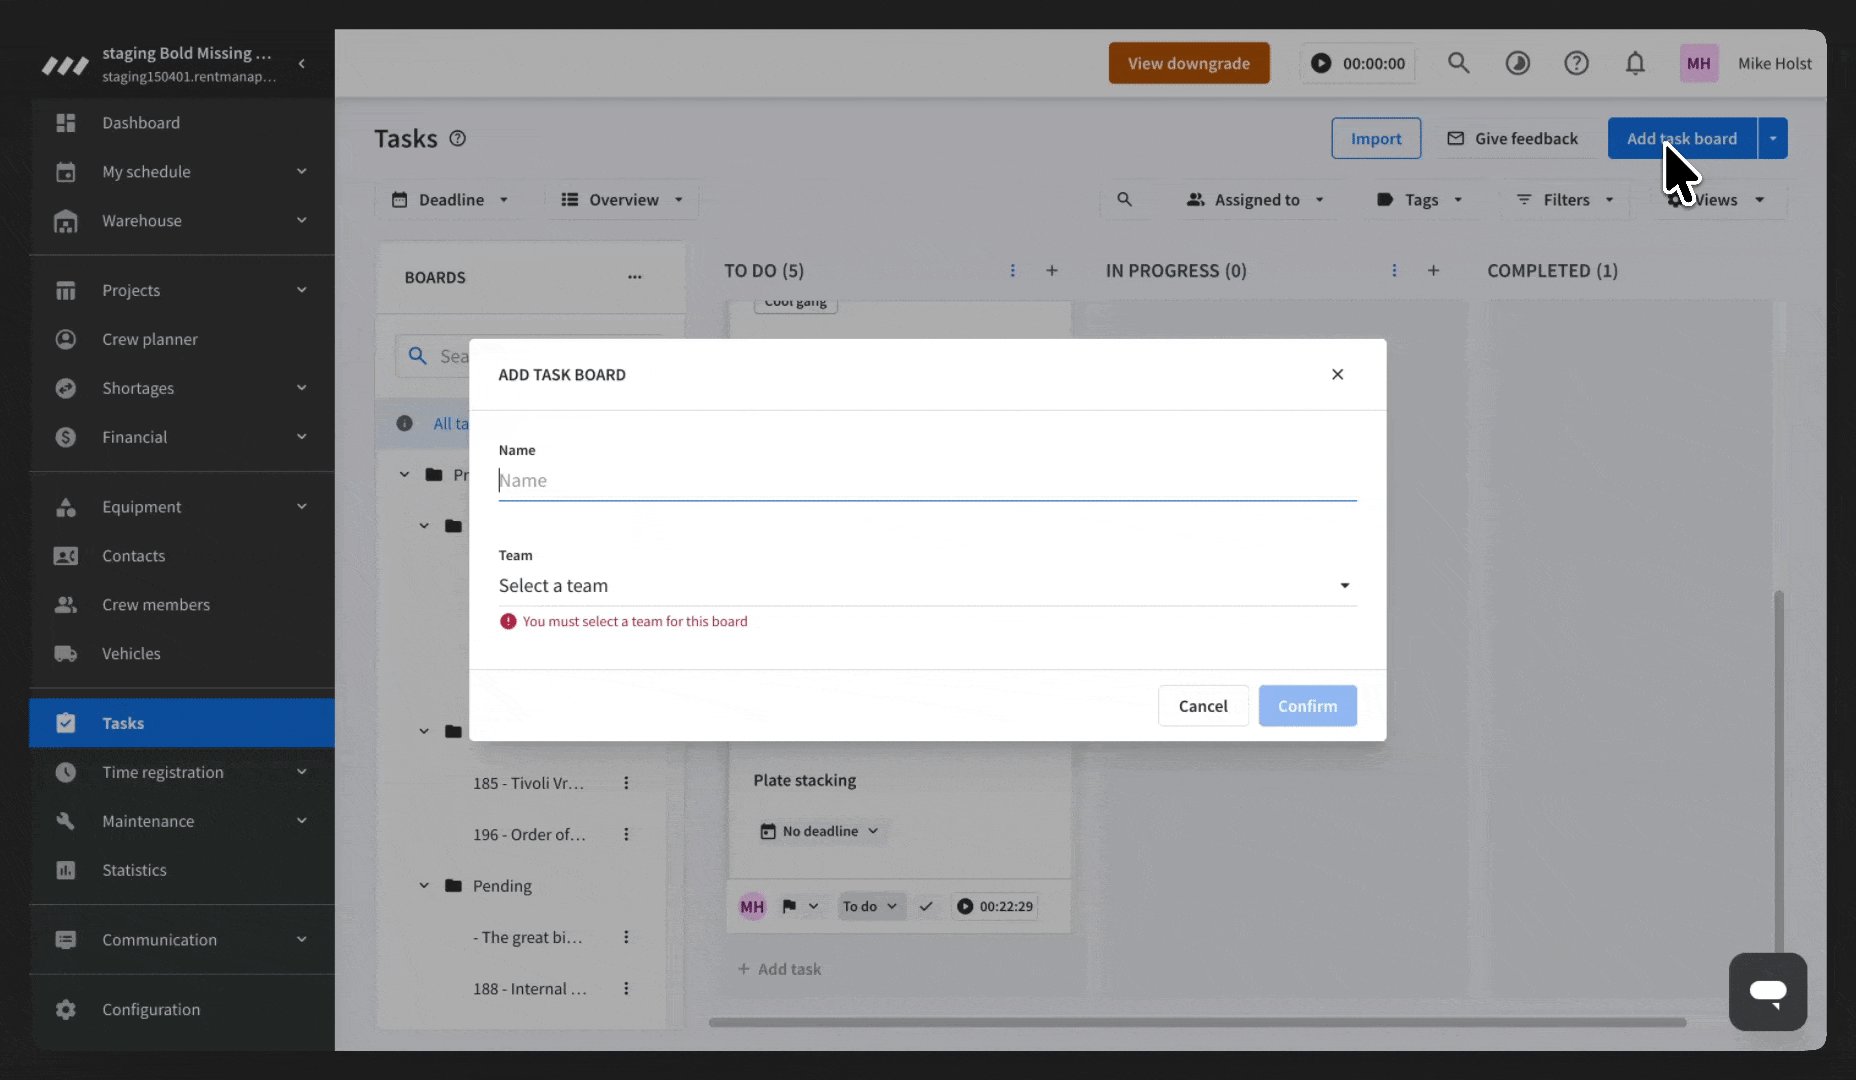Click the clock icon in top bar
Image resolution: width=1856 pixels, height=1080 pixels.
[x=1517, y=63]
